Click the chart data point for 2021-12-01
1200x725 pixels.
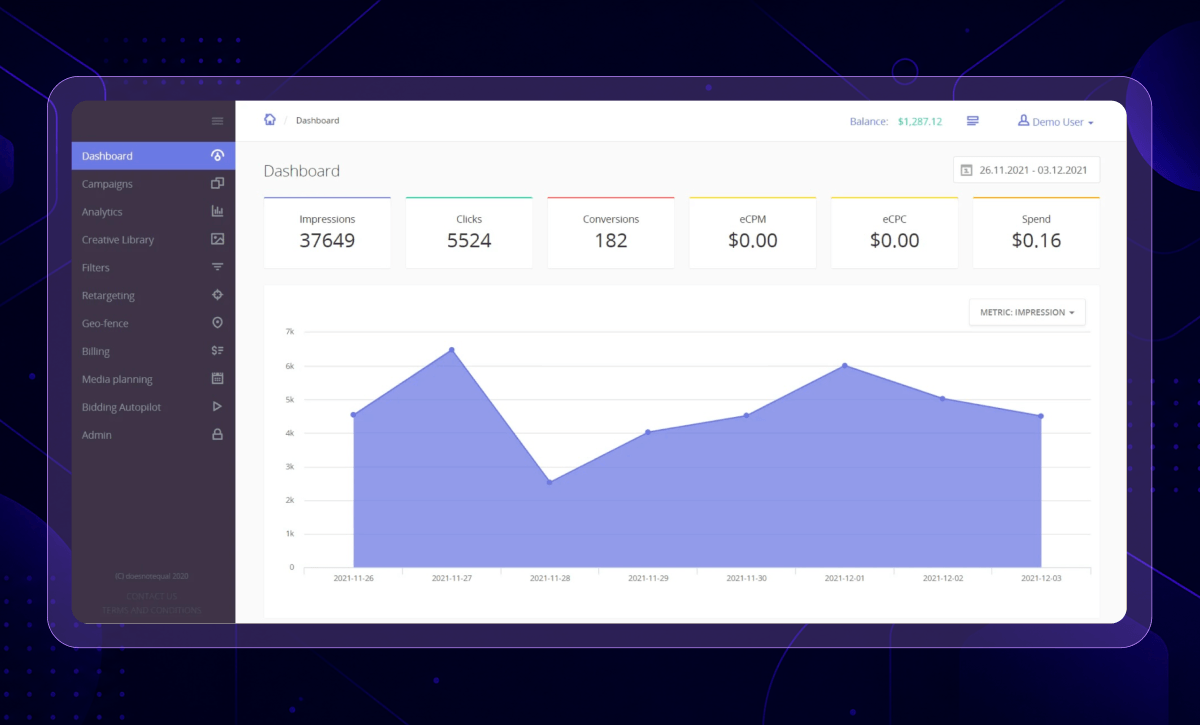(845, 366)
